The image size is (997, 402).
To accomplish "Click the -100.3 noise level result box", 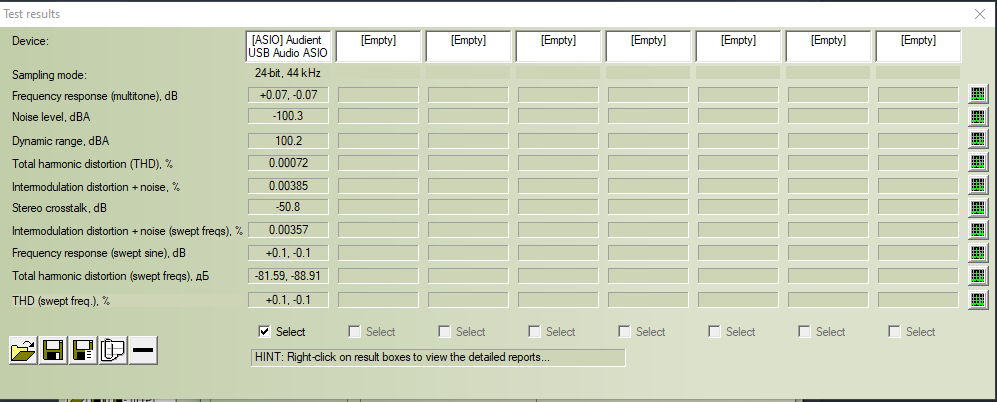I will (x=289, y=116).
